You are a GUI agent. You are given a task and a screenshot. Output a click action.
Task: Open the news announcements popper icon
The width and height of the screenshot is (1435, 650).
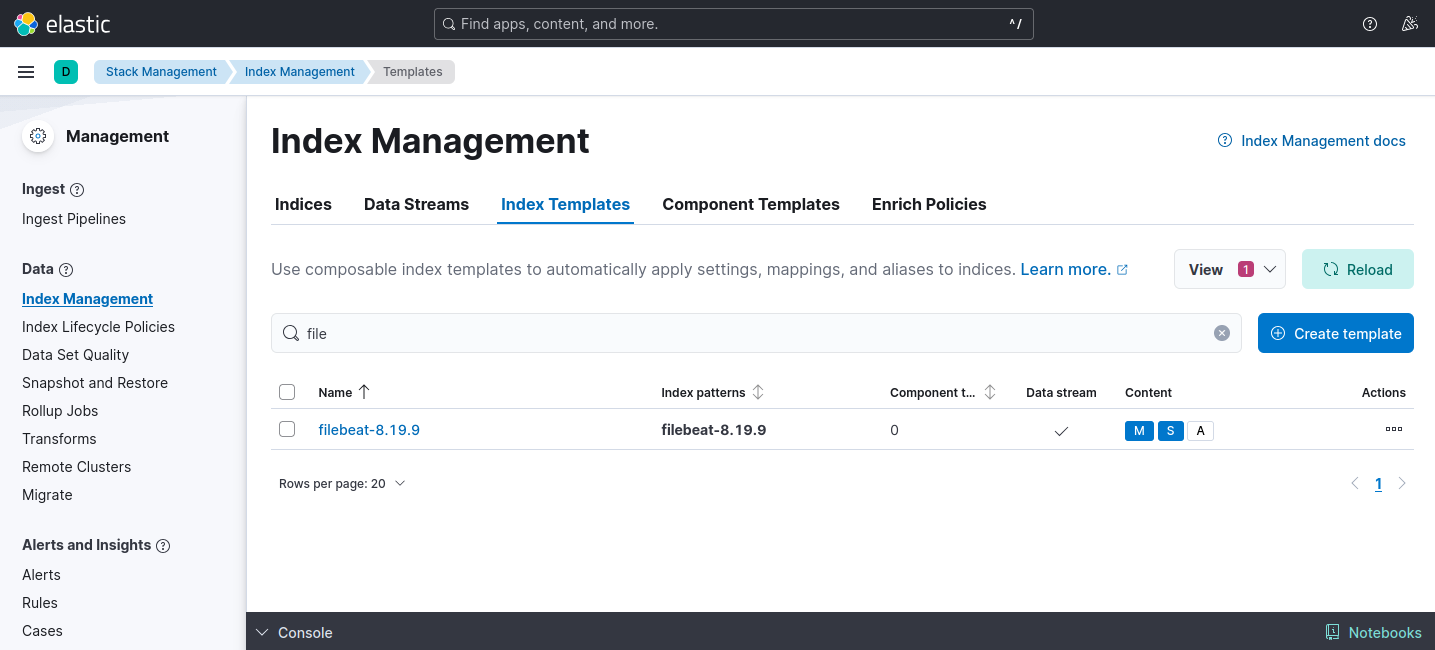1410,23
